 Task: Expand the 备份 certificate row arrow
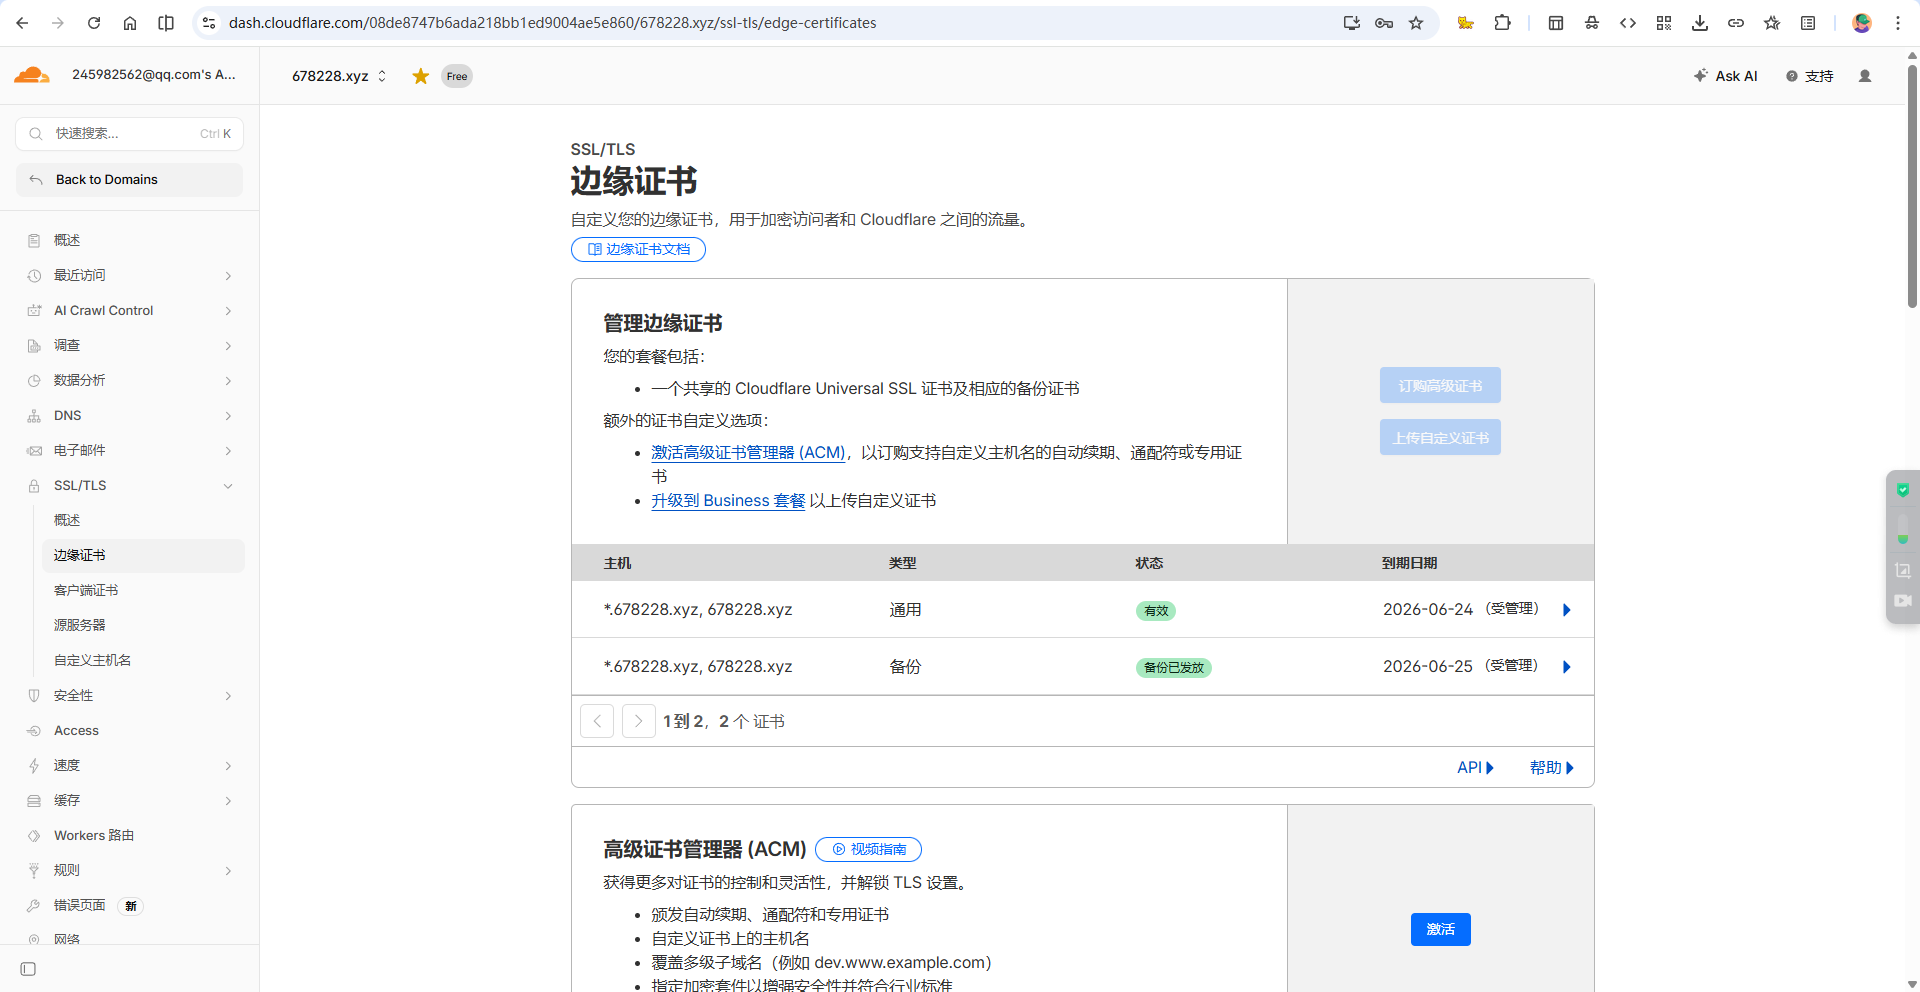(x=1567, y=667)
